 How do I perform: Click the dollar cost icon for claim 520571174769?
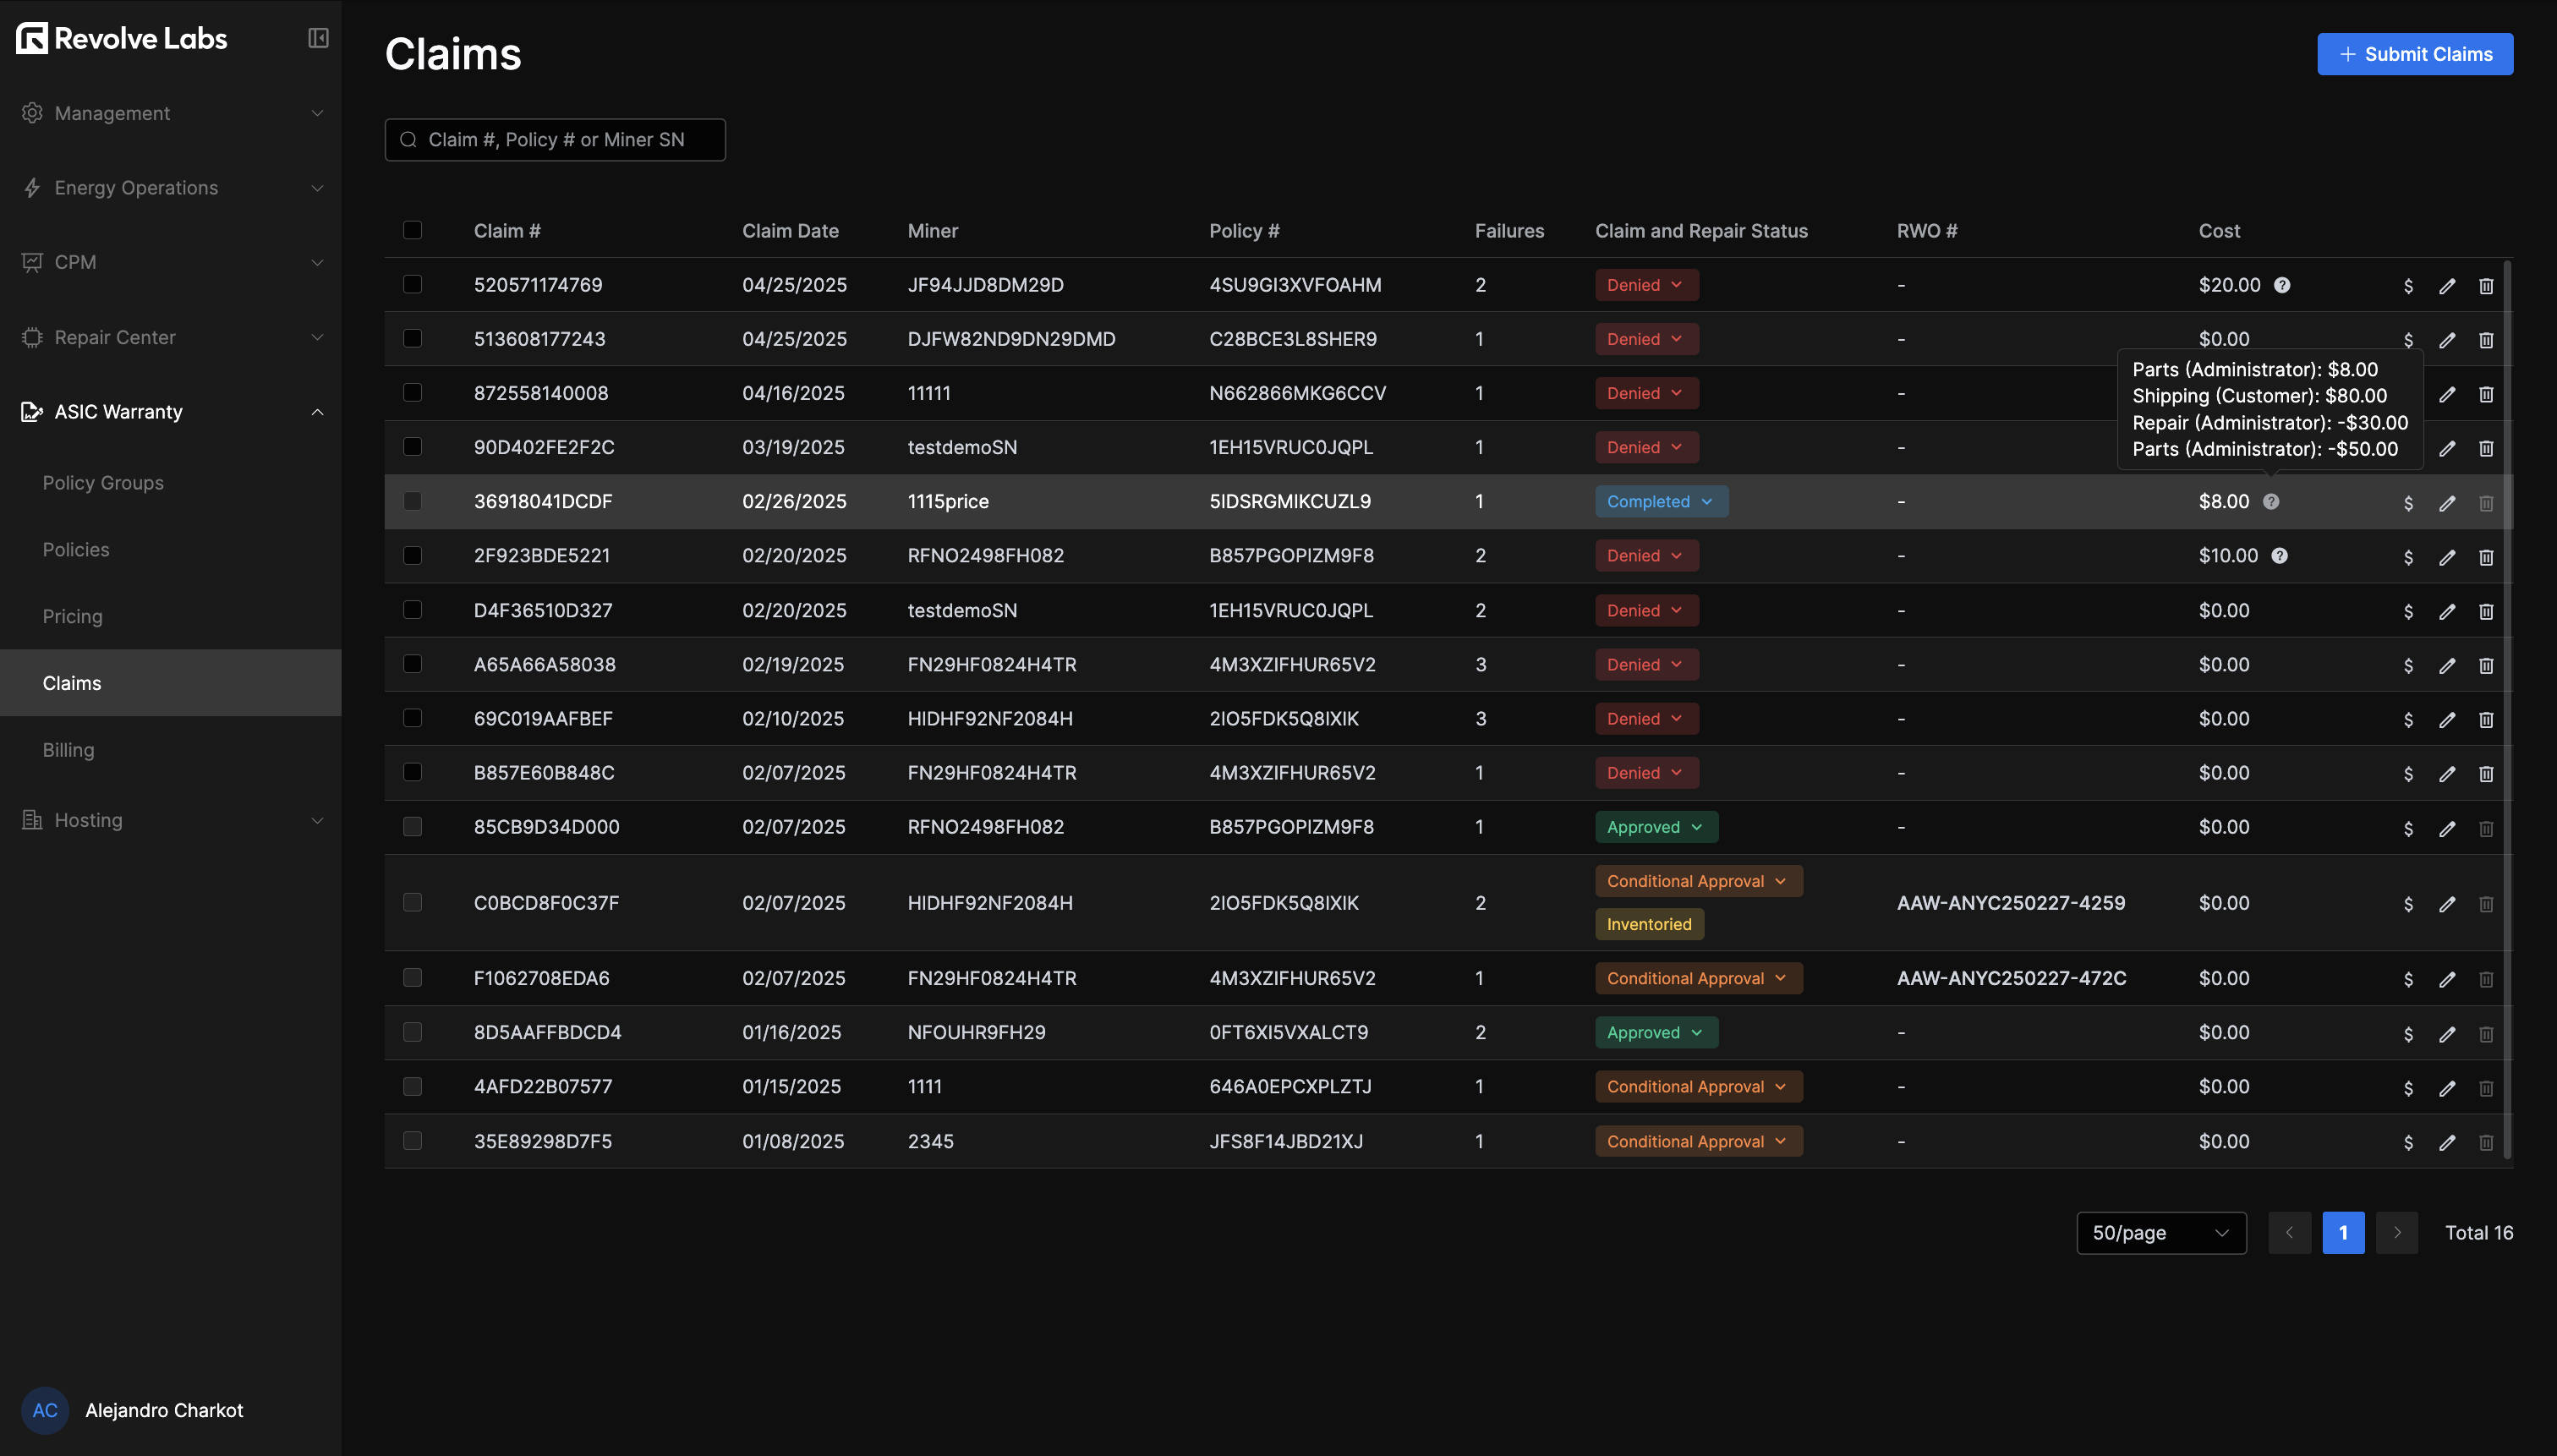tap(2408, 286)
